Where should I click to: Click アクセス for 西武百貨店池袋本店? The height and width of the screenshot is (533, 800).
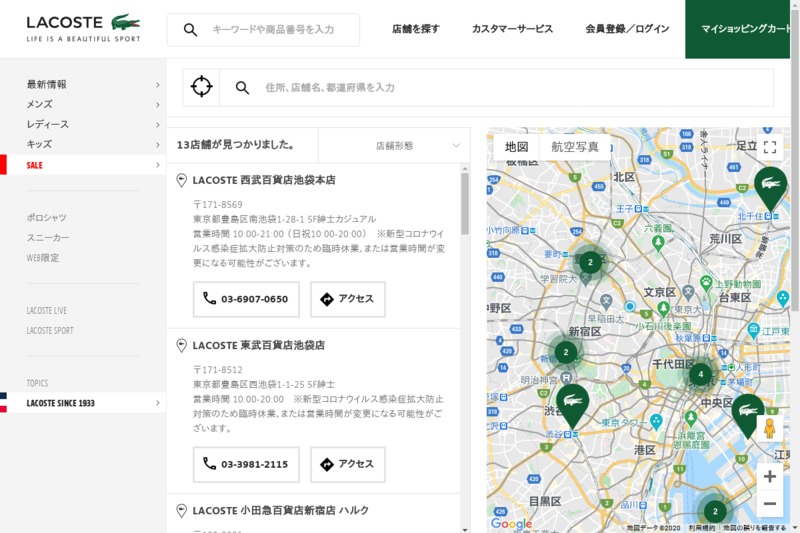(x=348, y=299)
